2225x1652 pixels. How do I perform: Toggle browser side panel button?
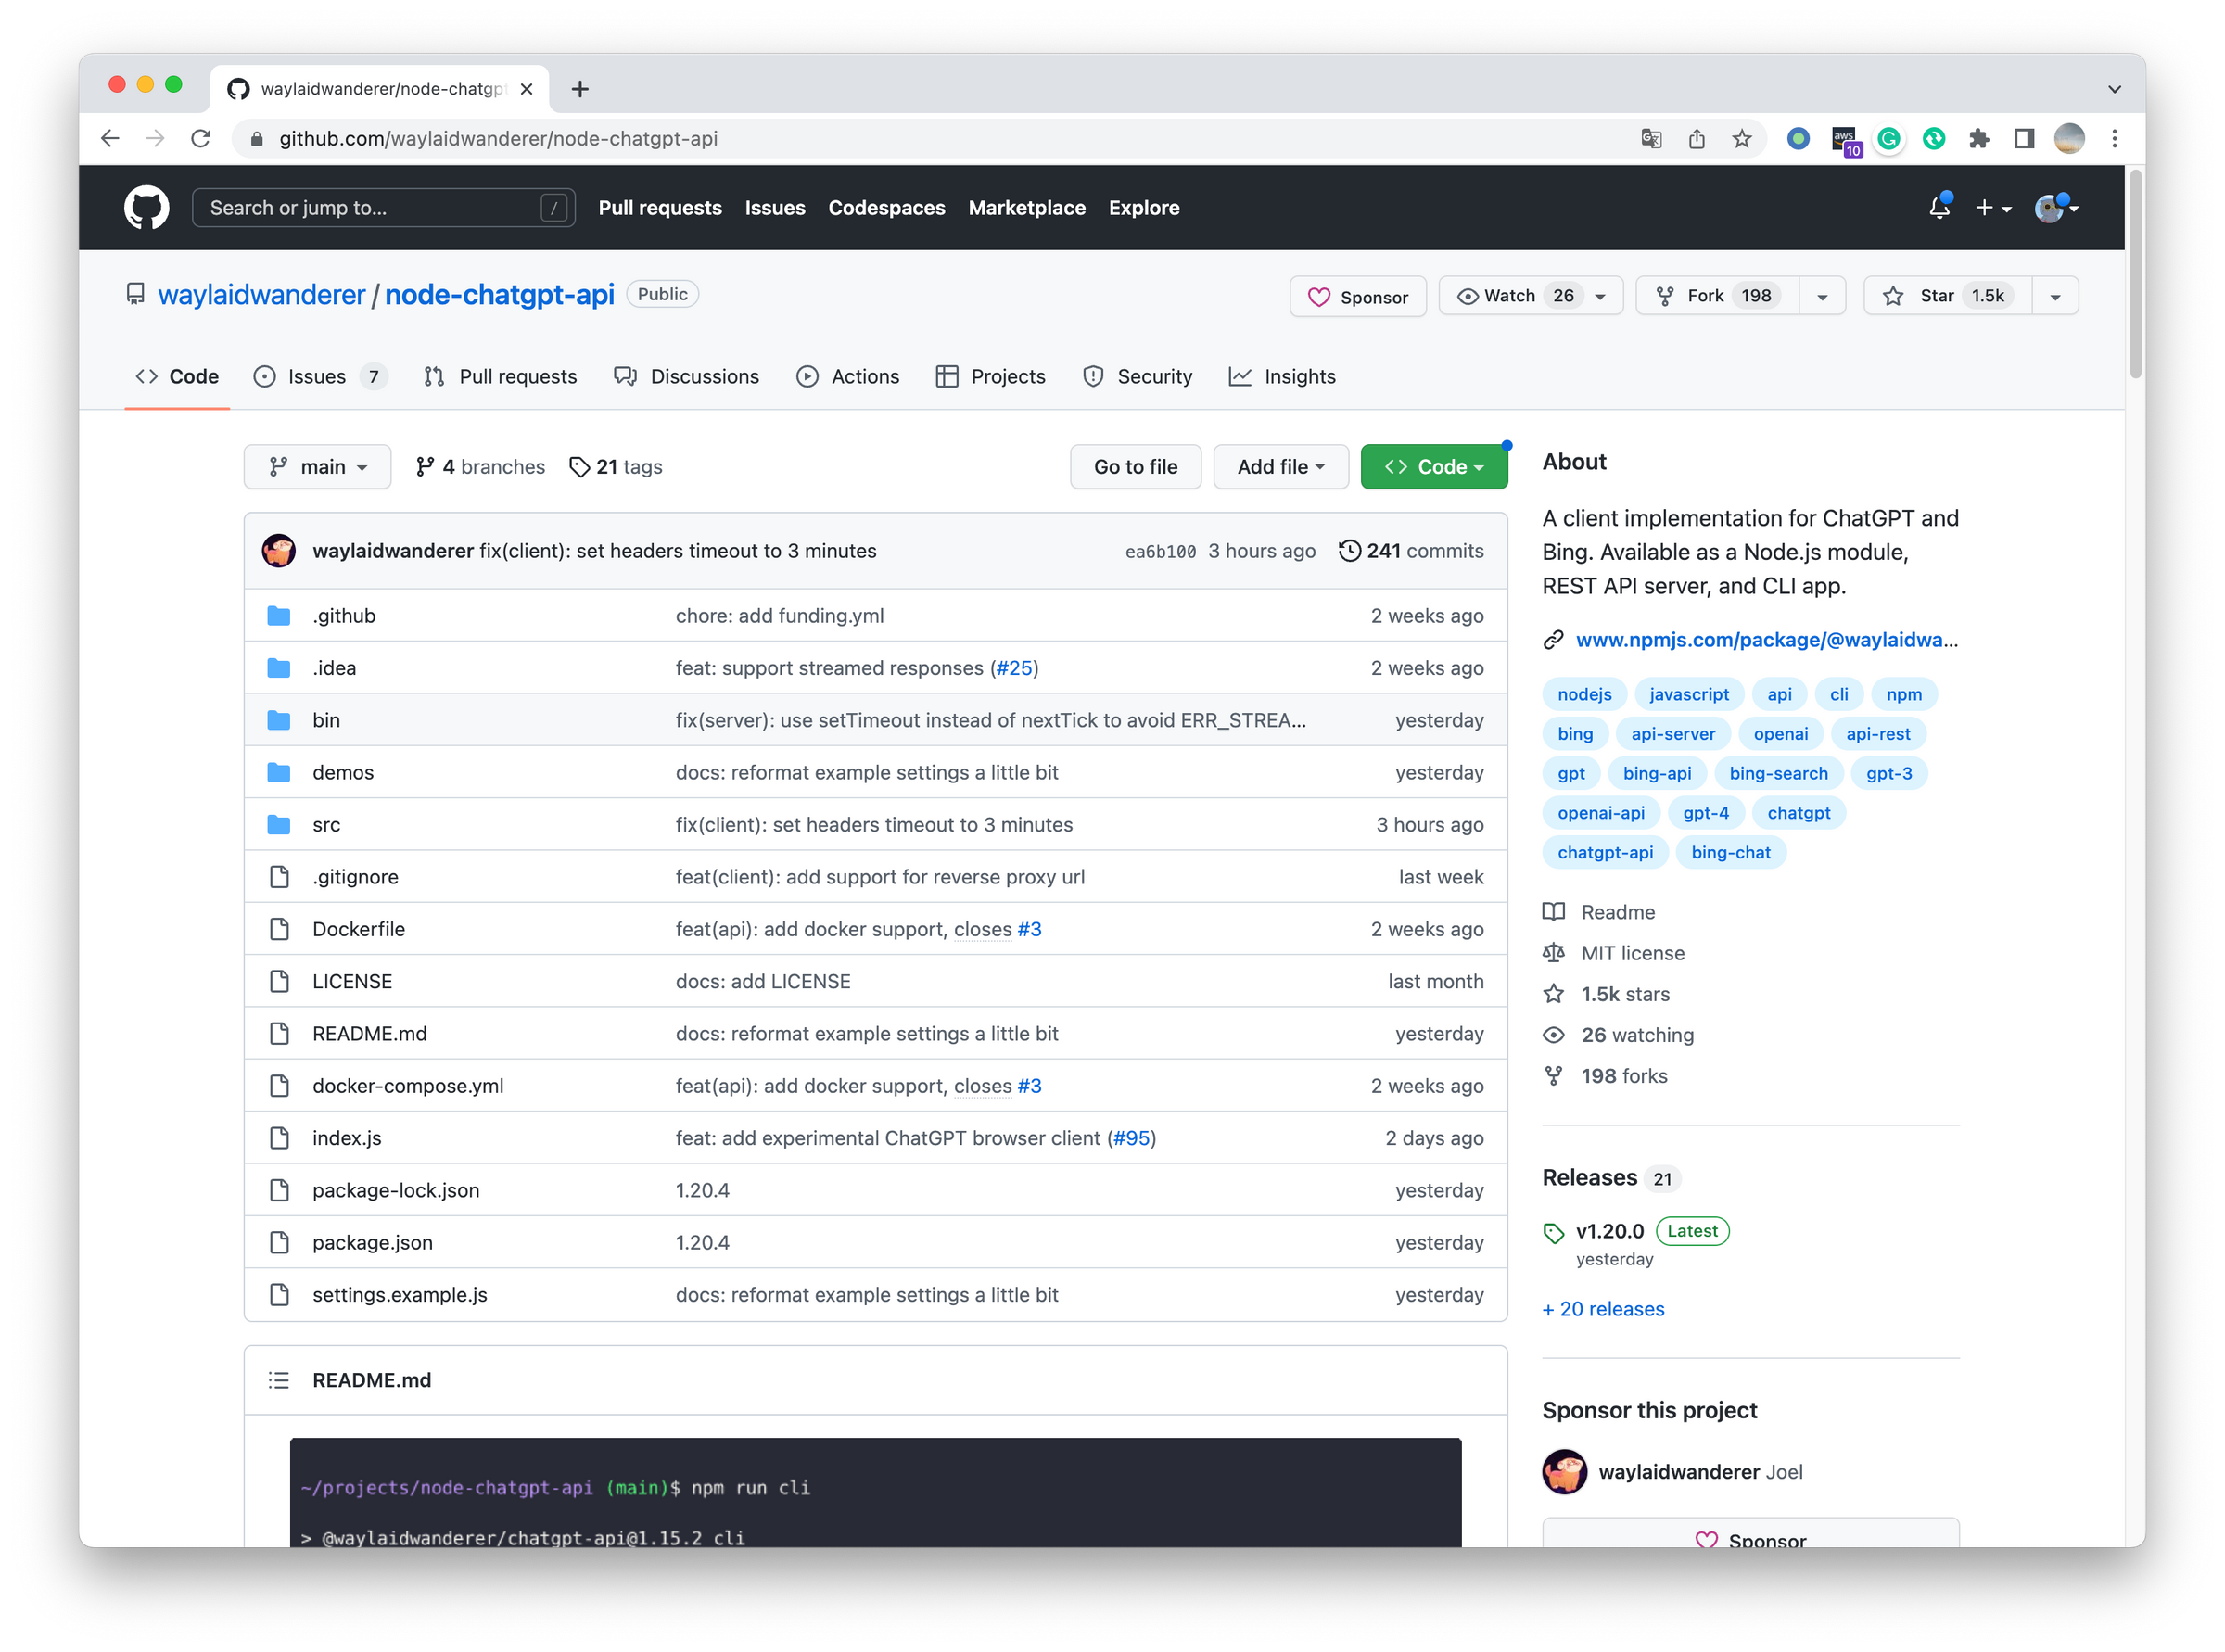(x=2023, y=139)
